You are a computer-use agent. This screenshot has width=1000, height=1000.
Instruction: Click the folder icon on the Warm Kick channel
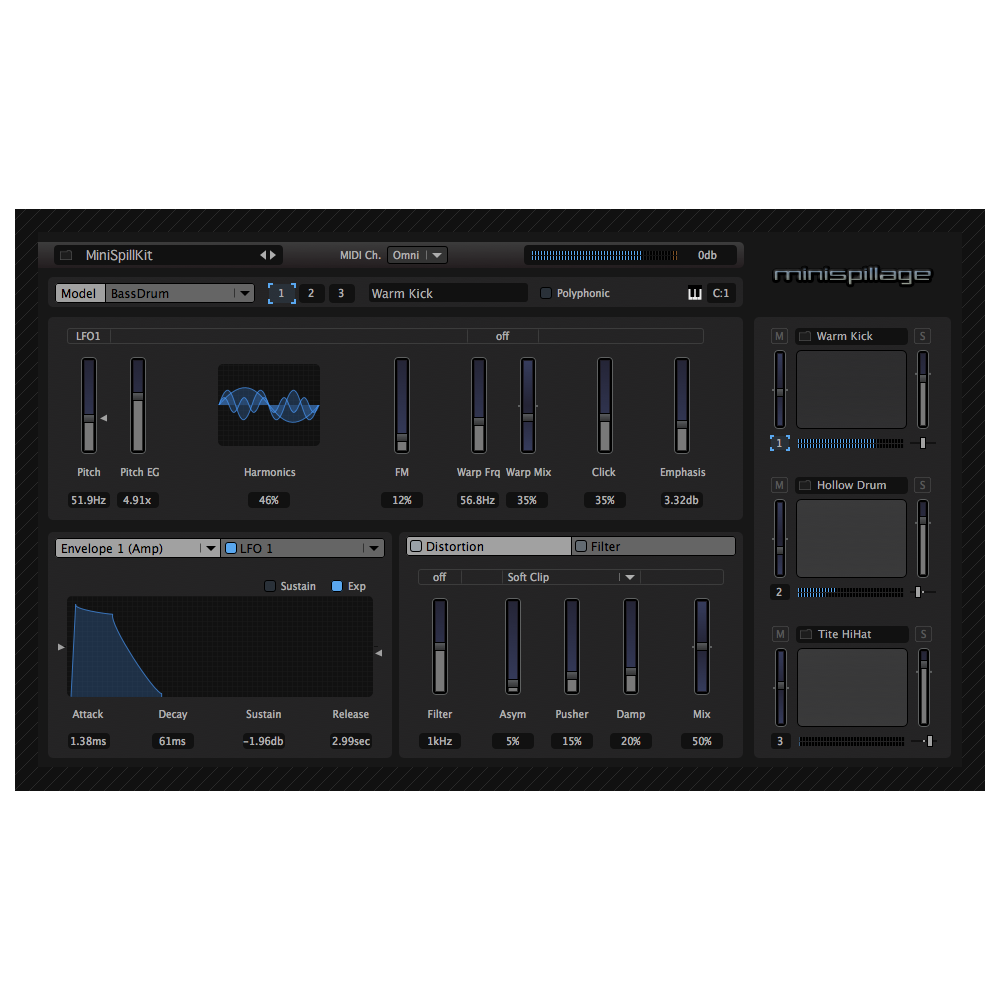(805, 336)
